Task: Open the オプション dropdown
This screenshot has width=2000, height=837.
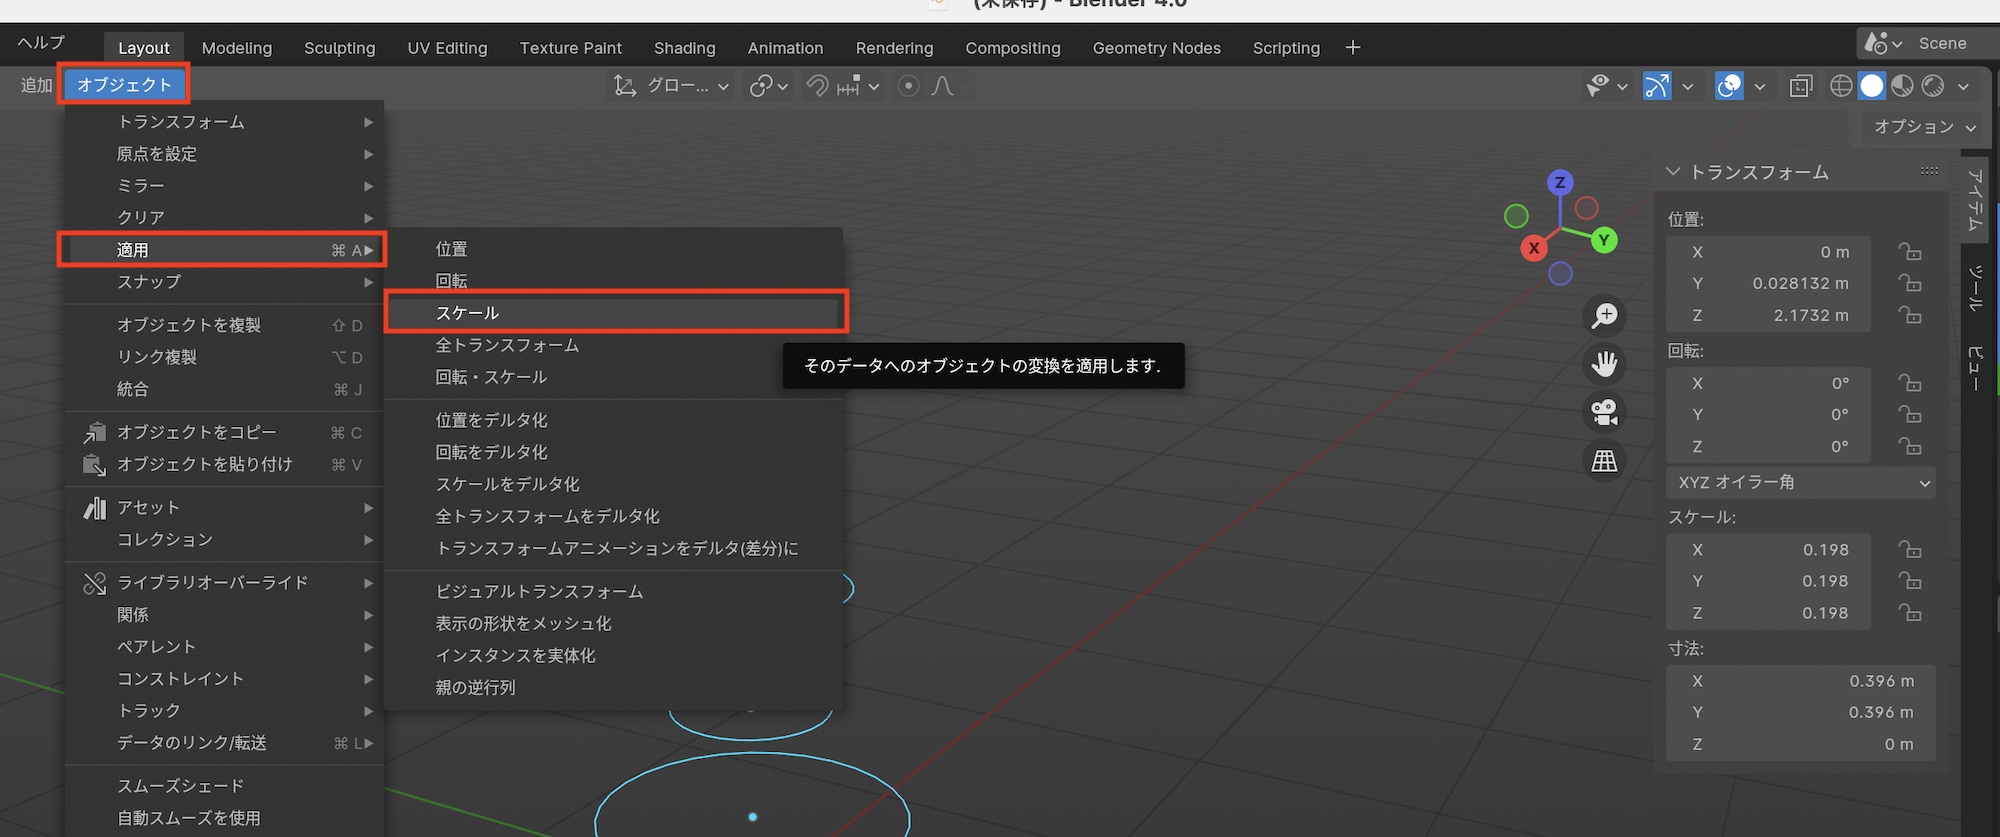Action: (x=1924, y=127)
